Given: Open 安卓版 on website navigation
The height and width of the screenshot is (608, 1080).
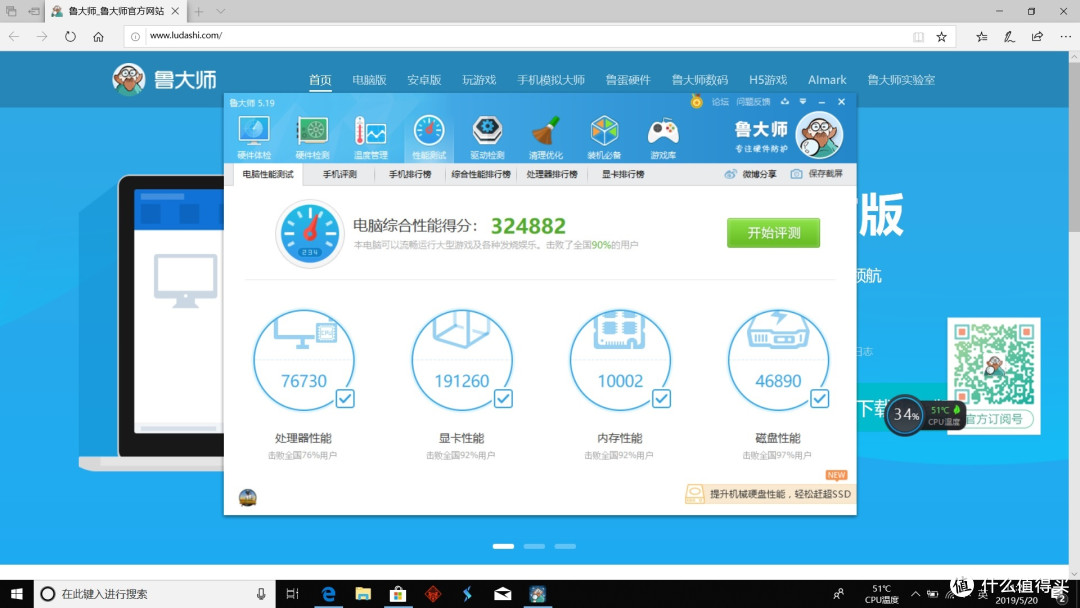Looking at the screenshot, I should (x=424, y=80).
